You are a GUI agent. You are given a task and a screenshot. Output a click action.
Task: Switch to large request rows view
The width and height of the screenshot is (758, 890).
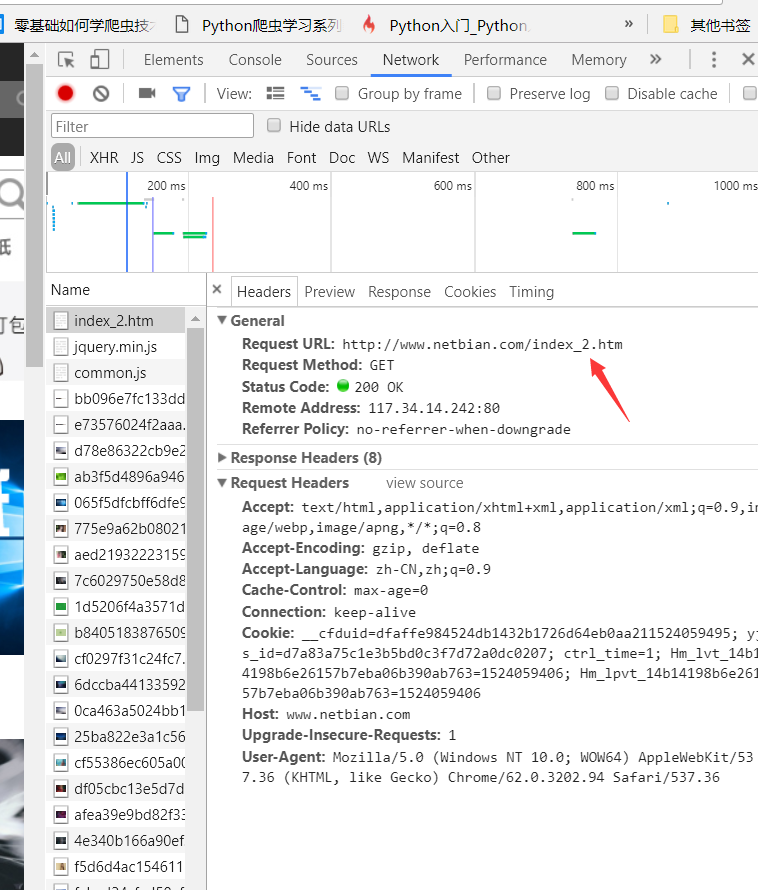pyautogui.click(x=276, y=93)
